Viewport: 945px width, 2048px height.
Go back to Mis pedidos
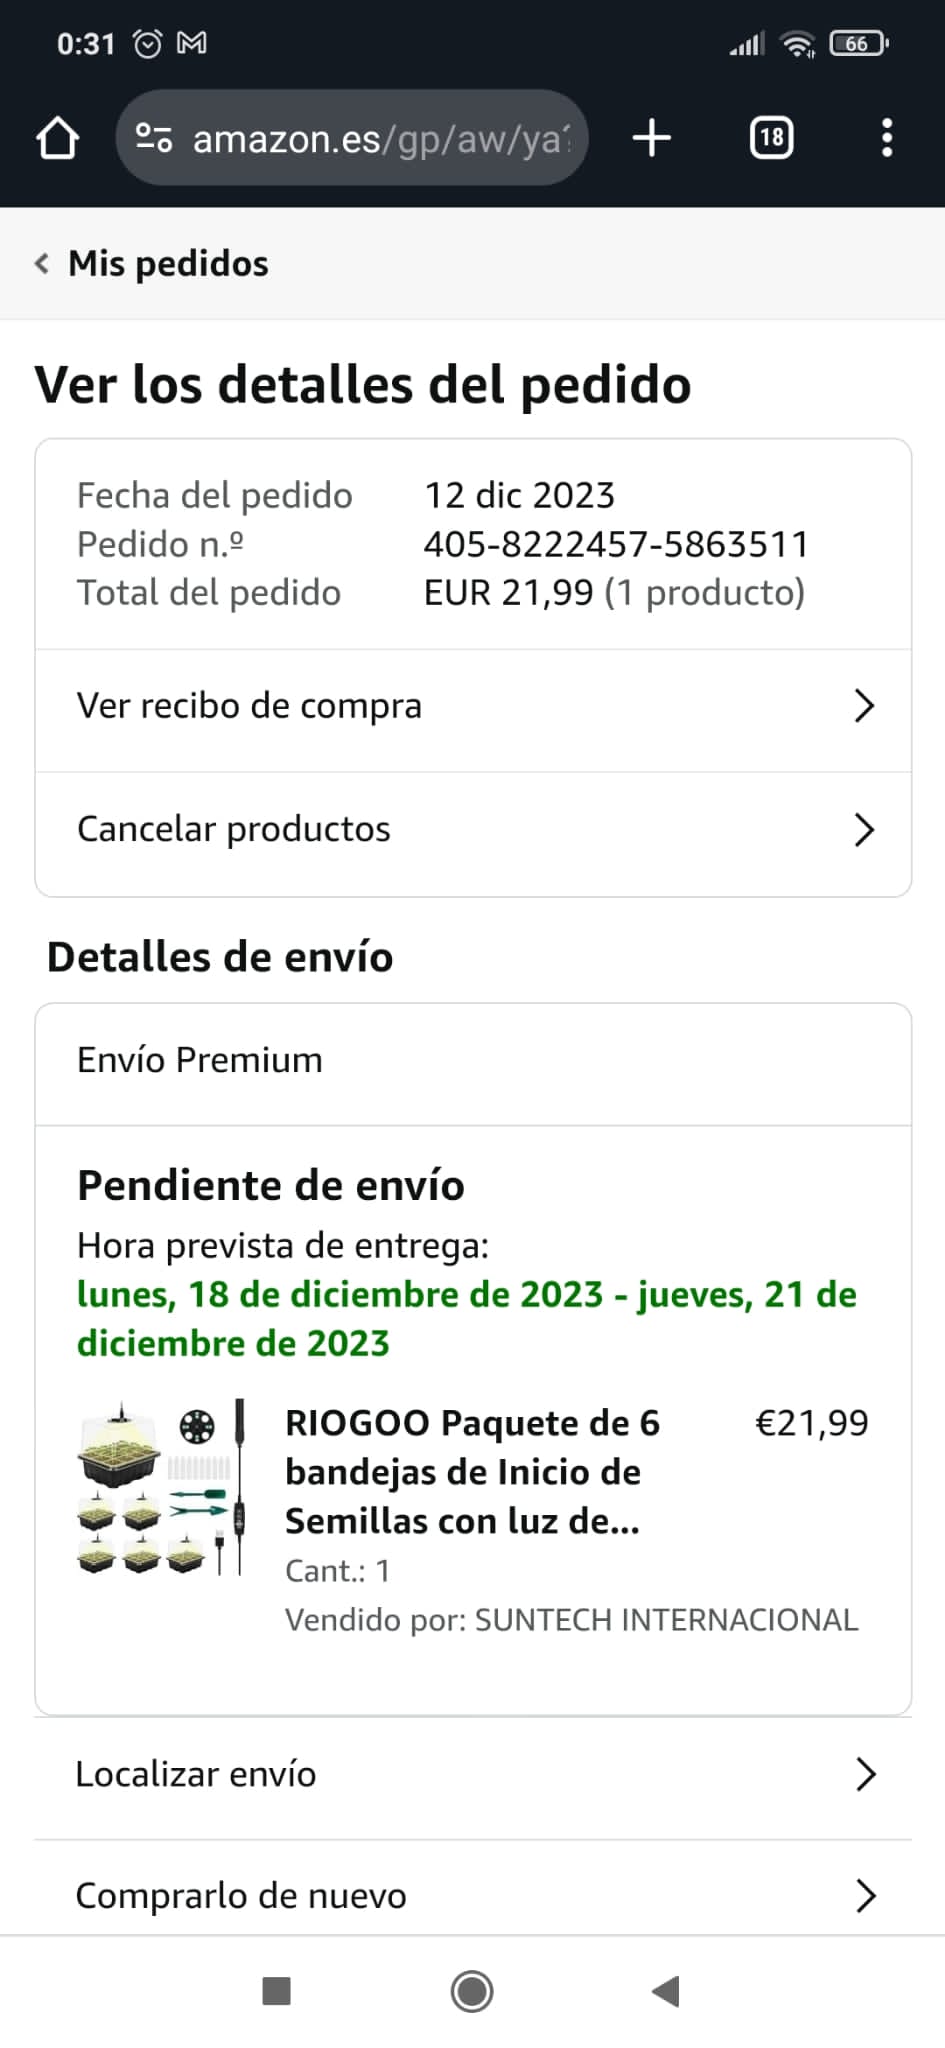point(152,264)
